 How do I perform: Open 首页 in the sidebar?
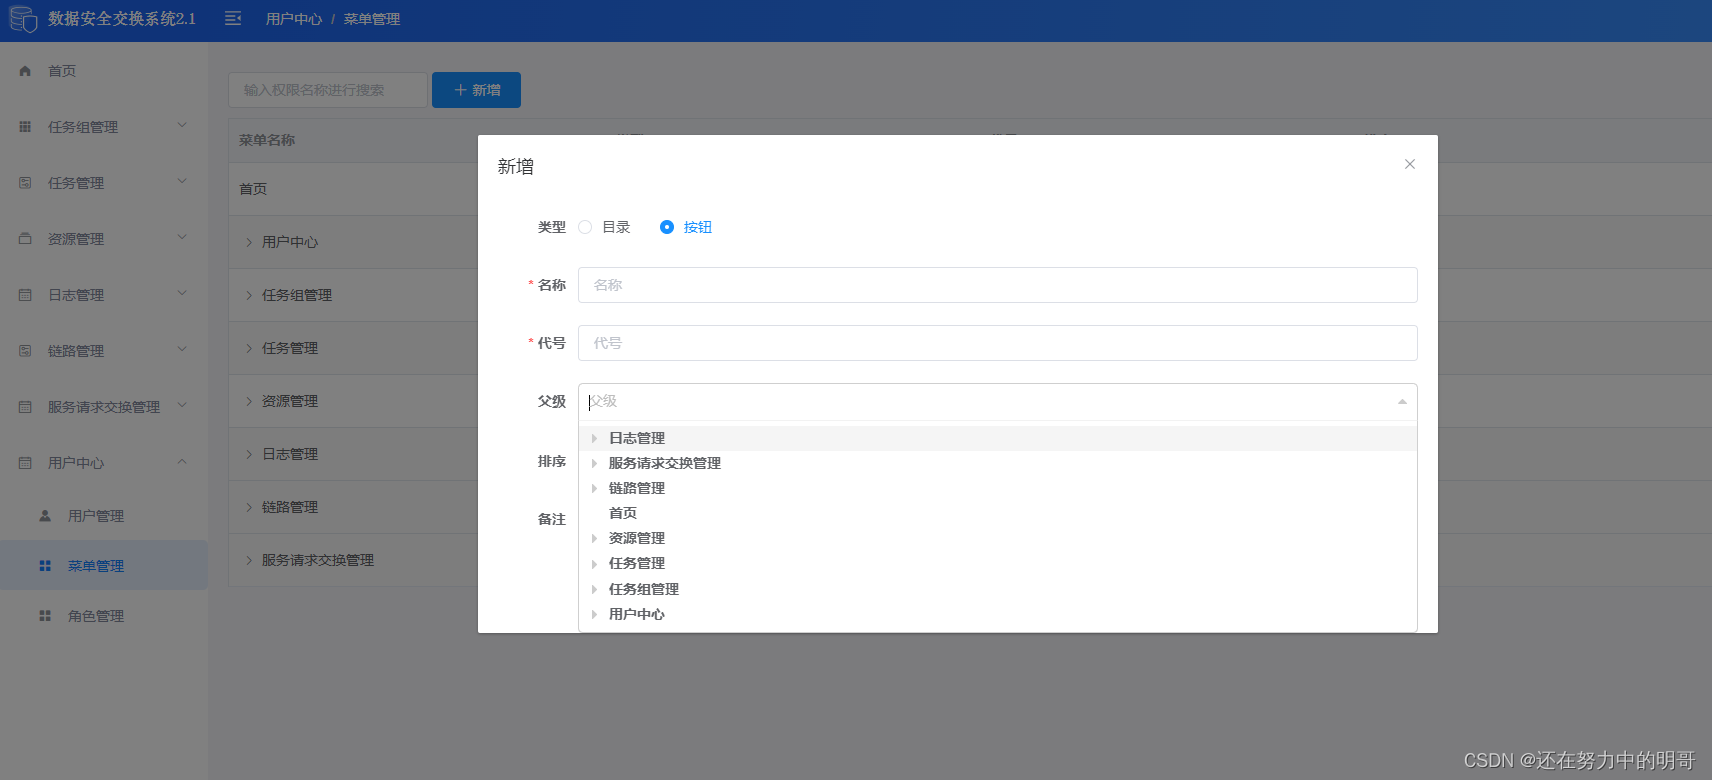(x=104, y=71)
